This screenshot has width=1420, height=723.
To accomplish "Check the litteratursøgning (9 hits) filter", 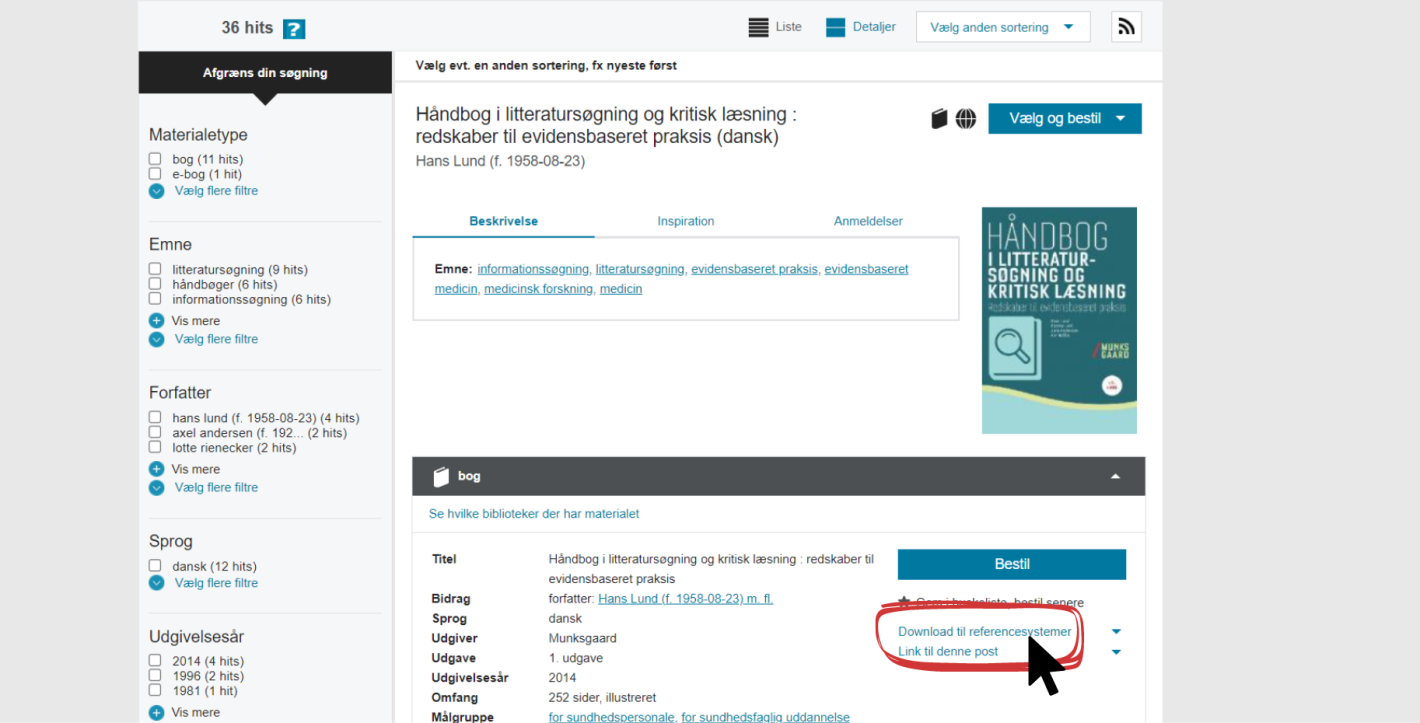I will point(155,269).
